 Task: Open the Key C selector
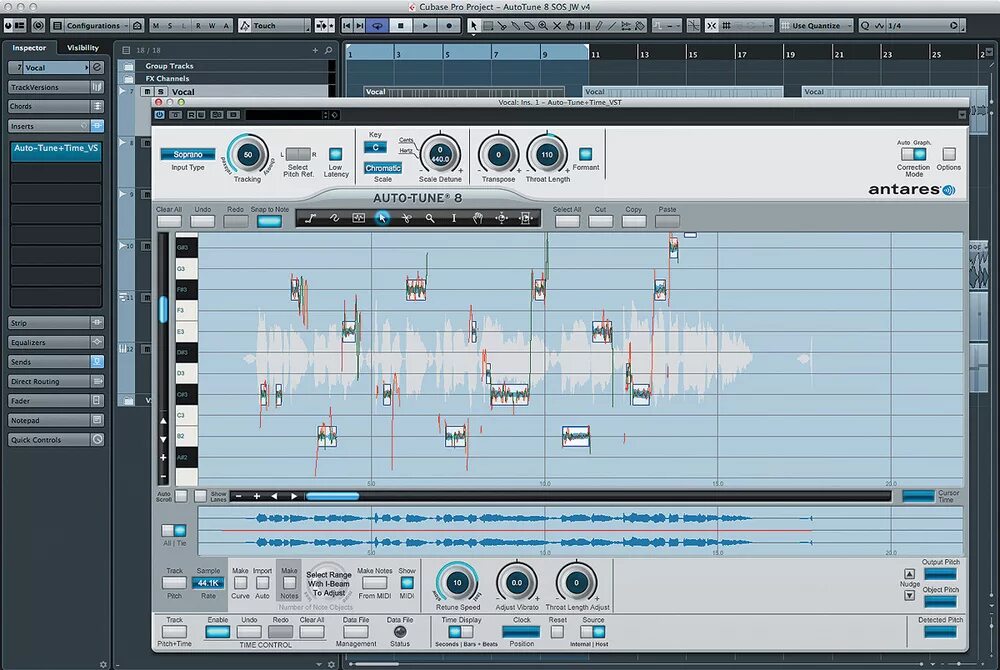(x=376, y=147)
